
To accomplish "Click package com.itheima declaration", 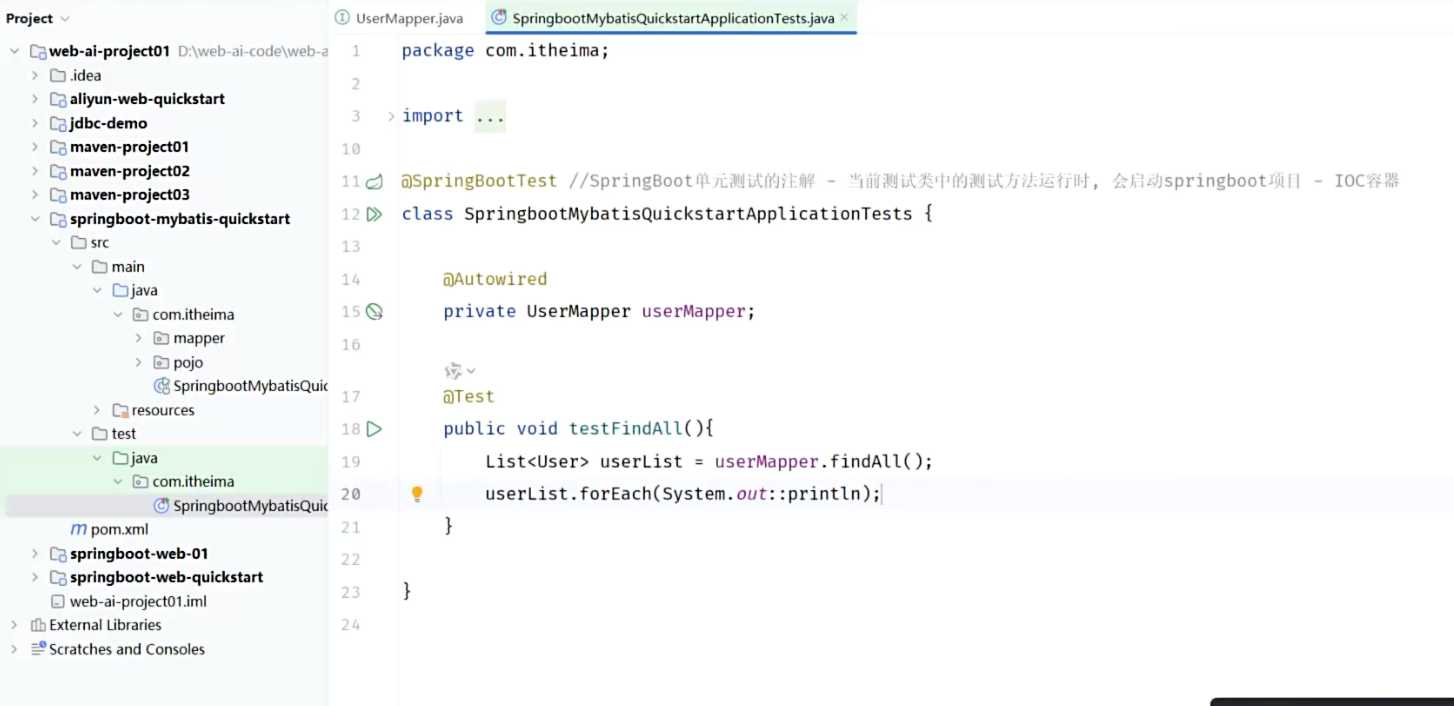I will click(505, 51).
